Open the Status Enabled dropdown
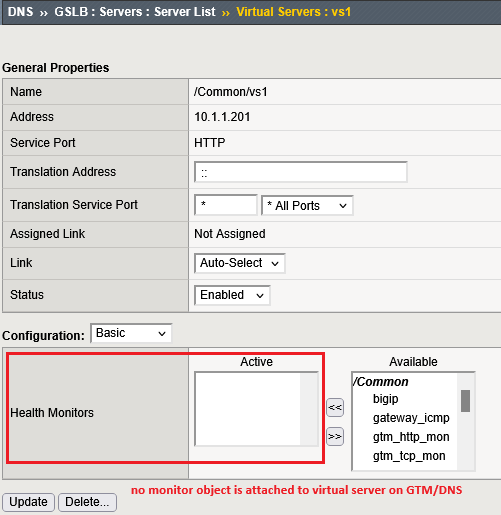Screen dimensions: 501x515 [232, 295]
